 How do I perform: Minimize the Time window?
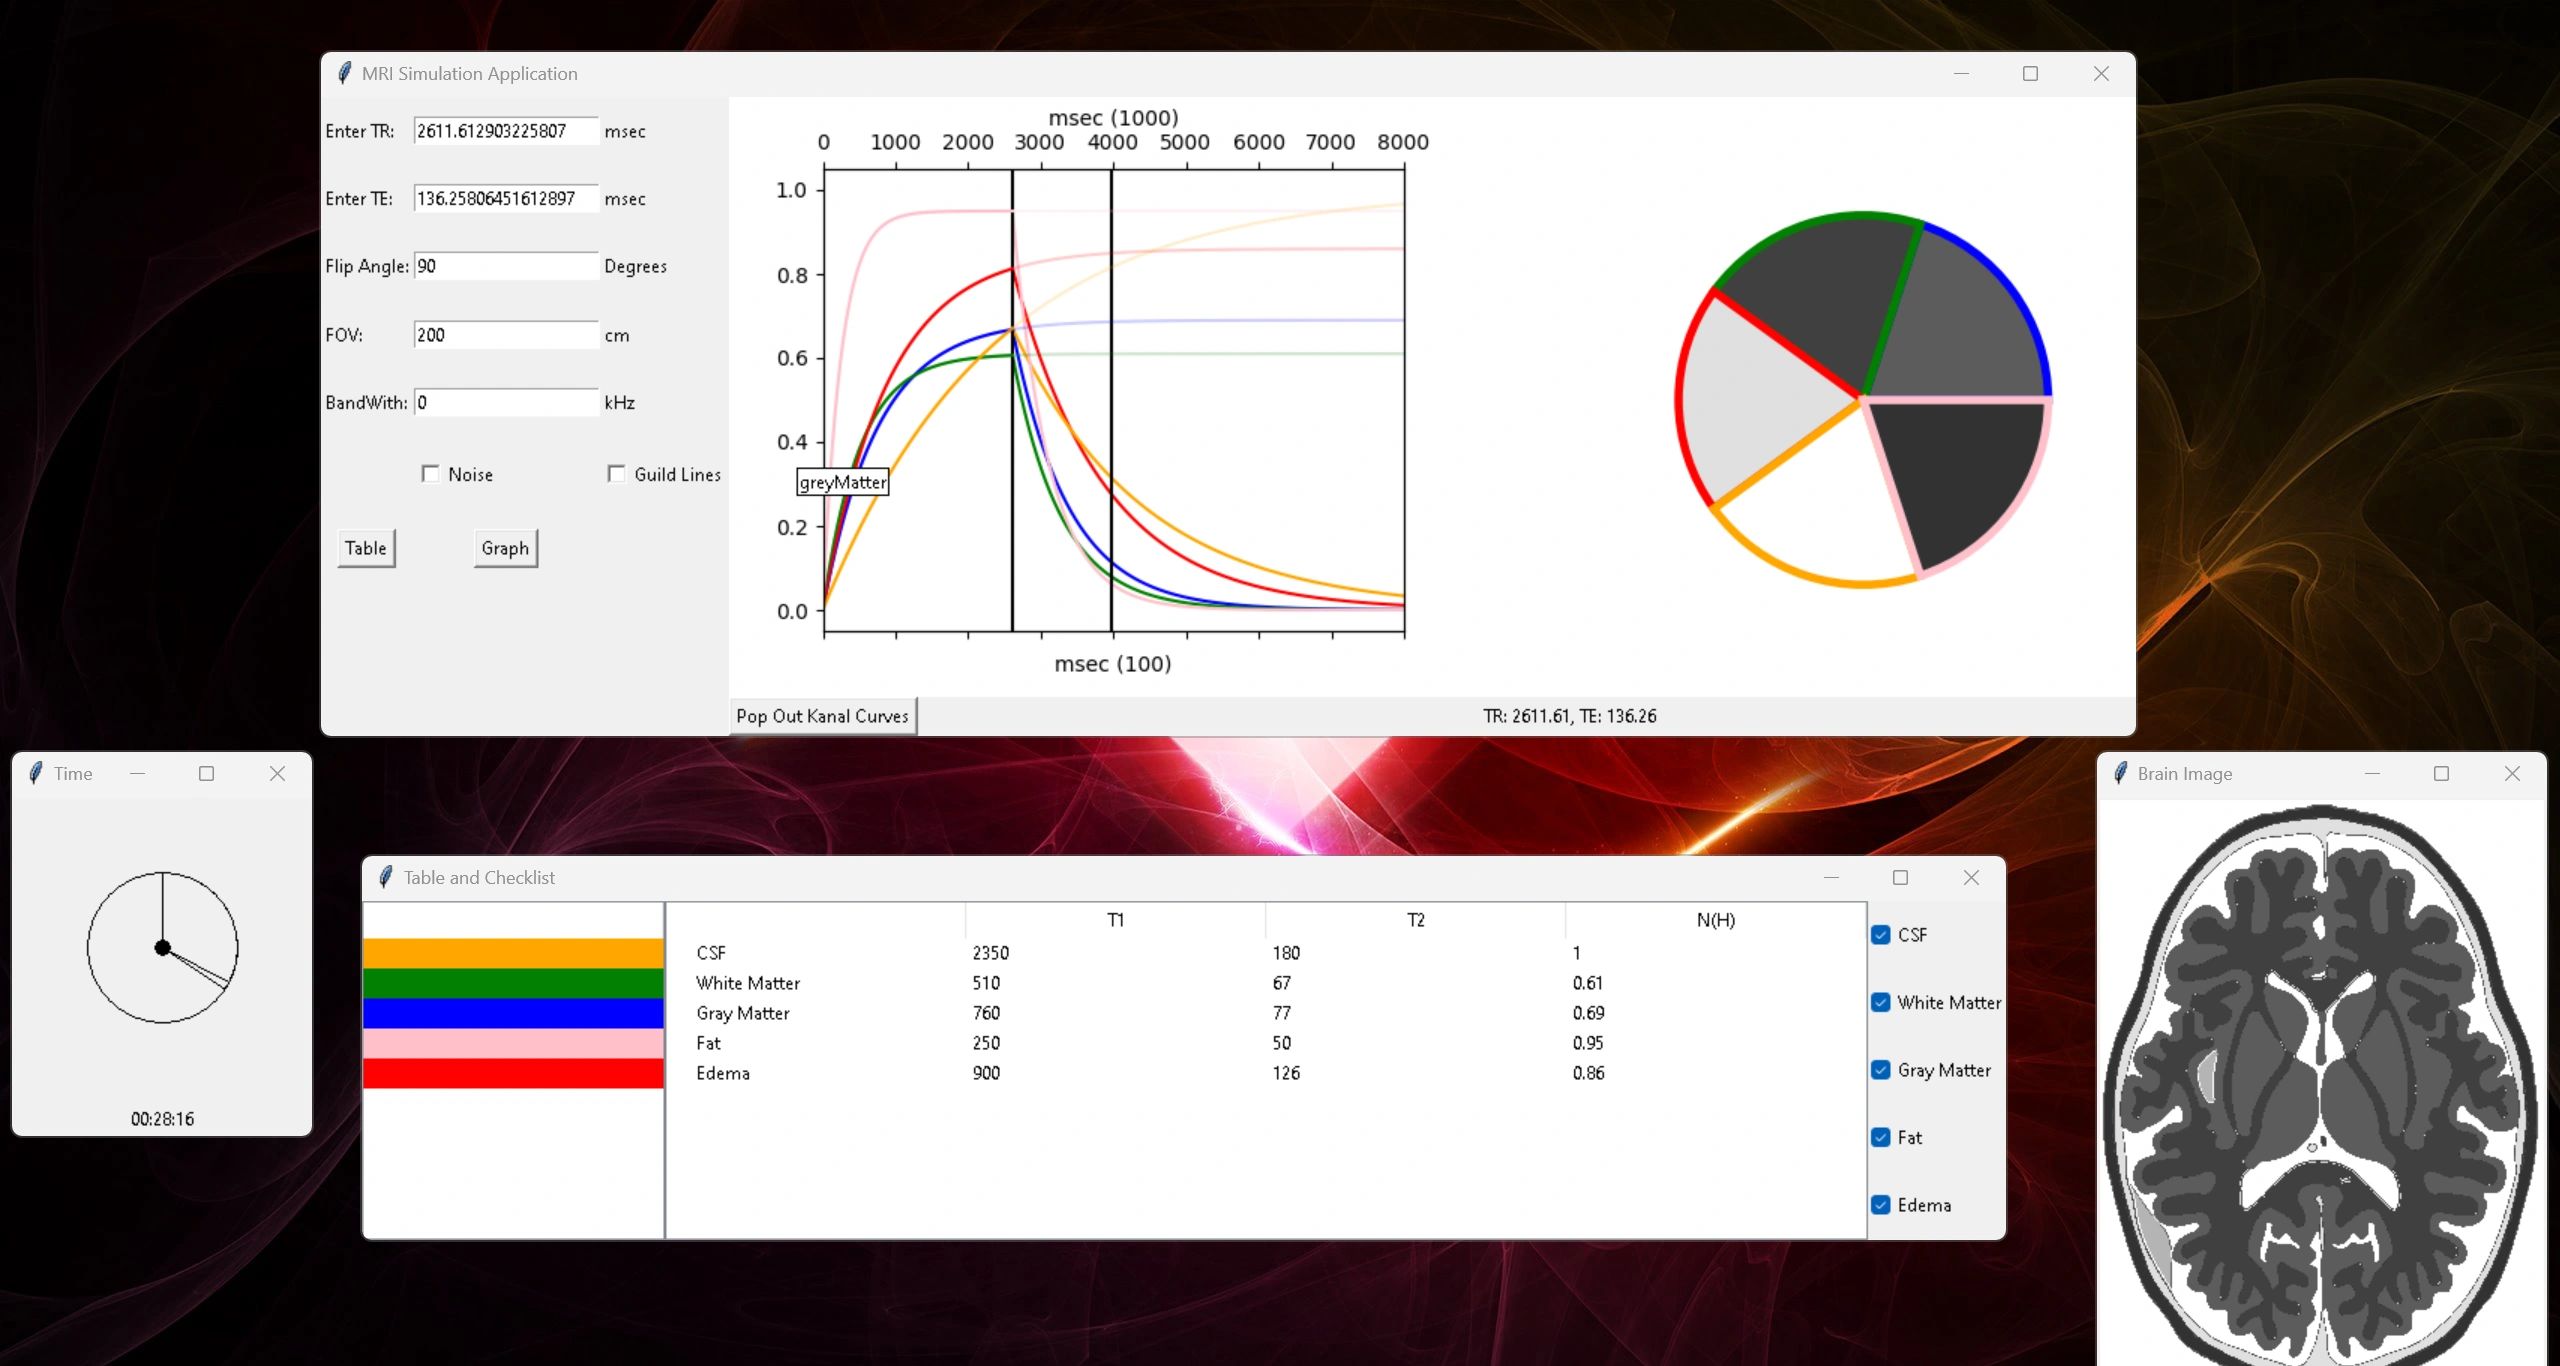137,773
